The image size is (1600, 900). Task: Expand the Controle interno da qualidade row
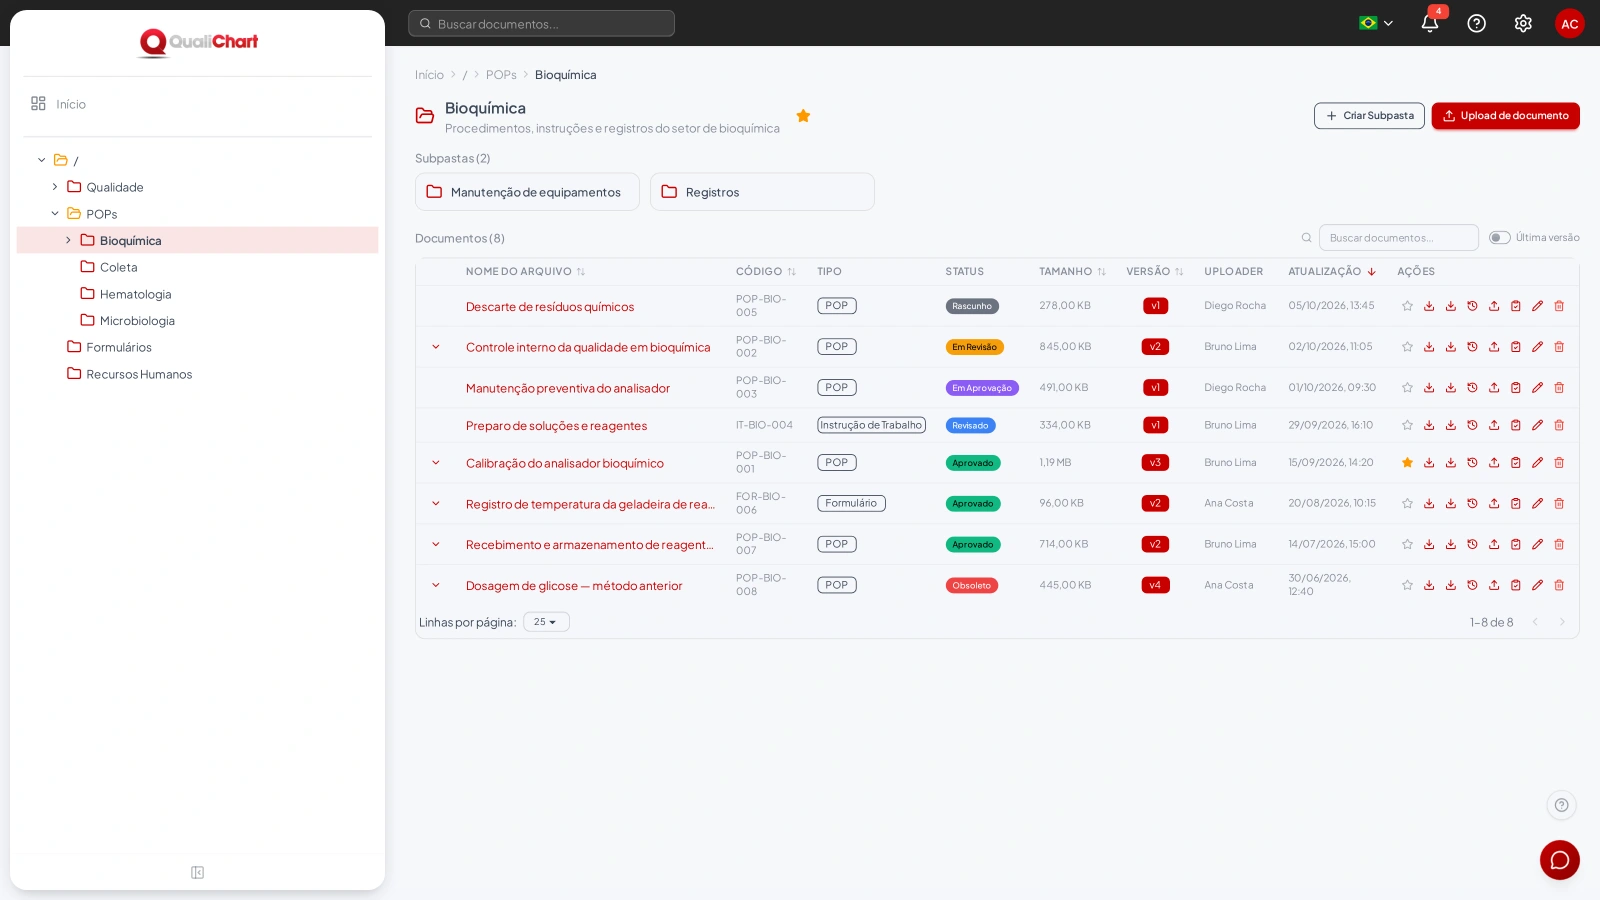click(436, 347)
